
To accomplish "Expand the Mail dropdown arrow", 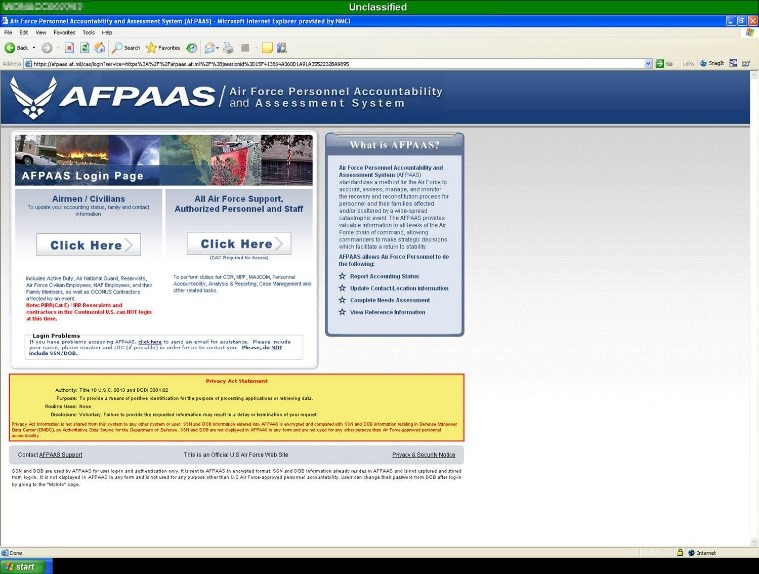I will tap(217, 47).
